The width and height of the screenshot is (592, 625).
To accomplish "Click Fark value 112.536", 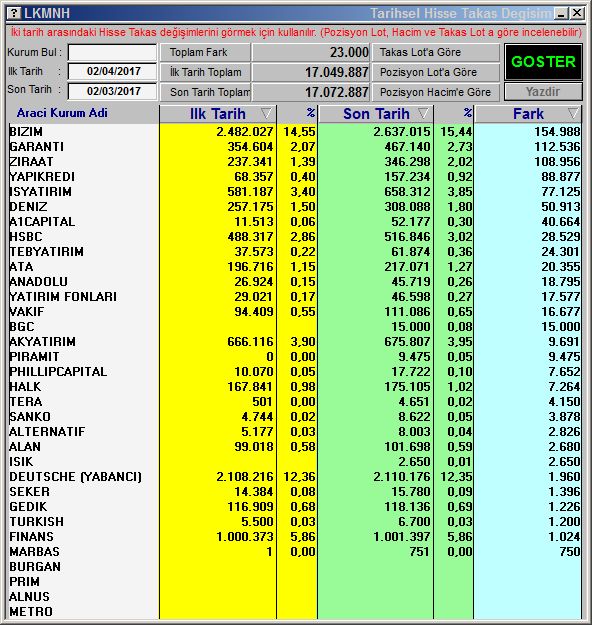I will tap(557, 147).
